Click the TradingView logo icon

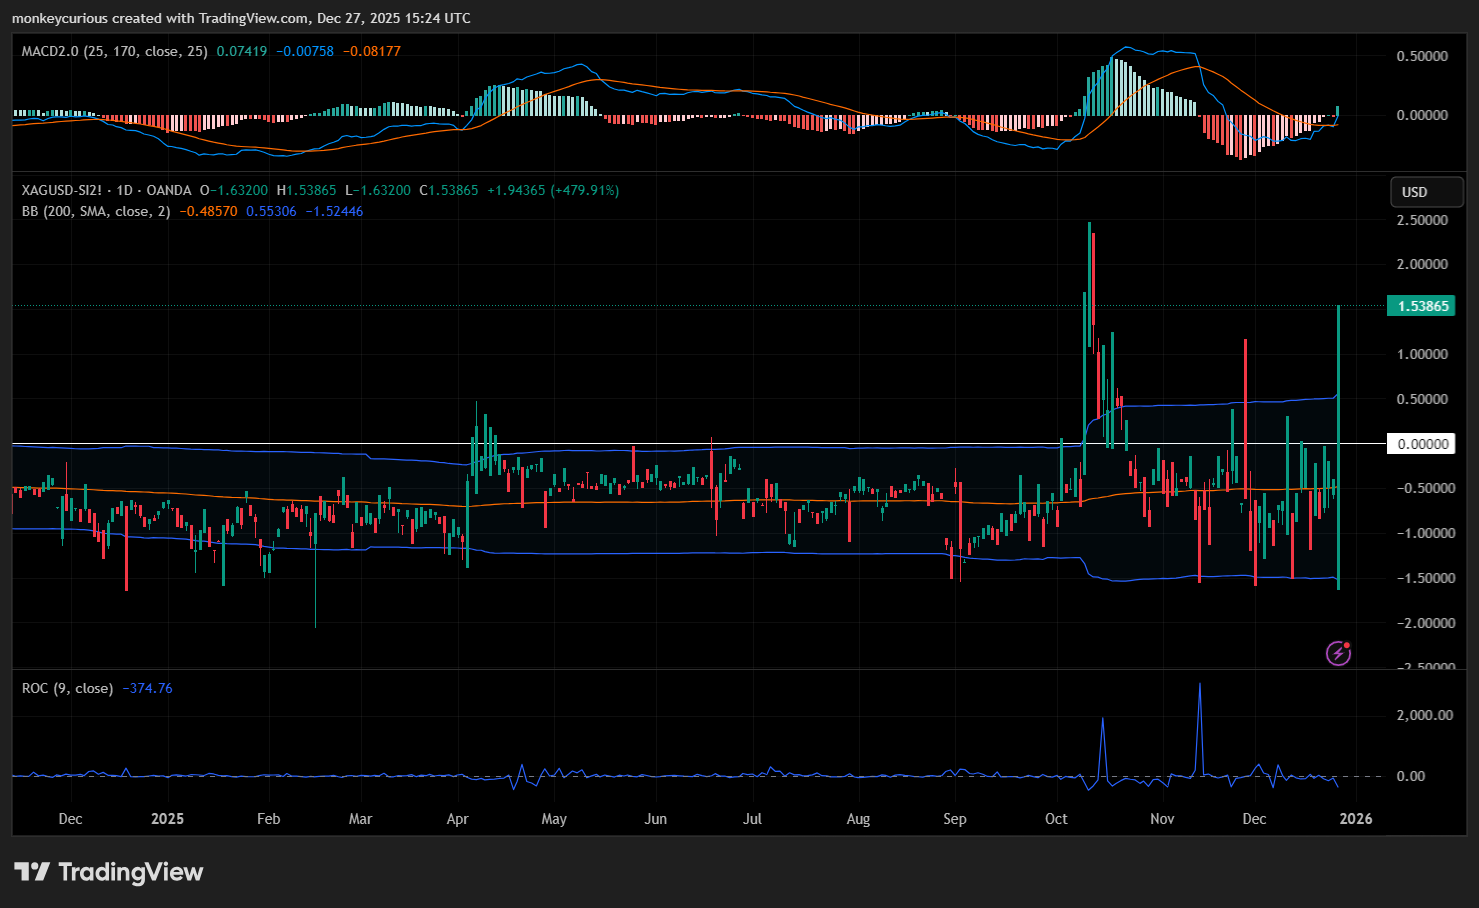31,872
